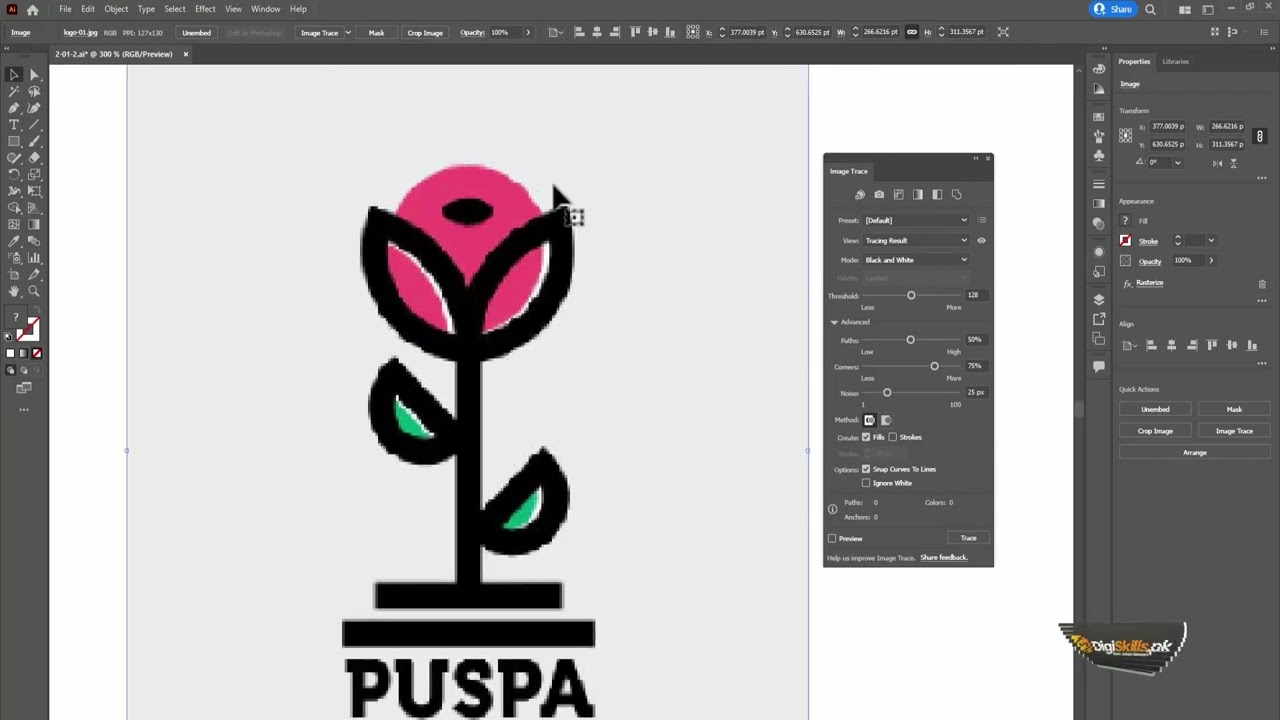The image size is (1280, 720).
Task: Toggle the Fills checkbox
Action: [866, 437]
